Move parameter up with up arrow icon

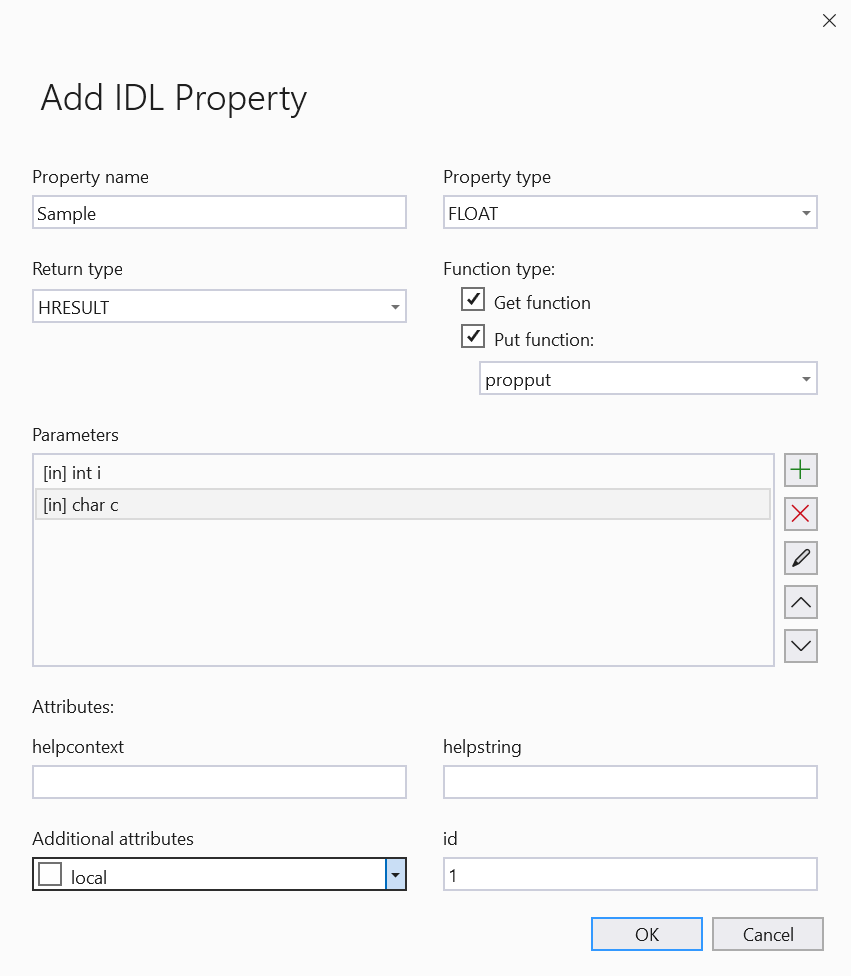801,602
